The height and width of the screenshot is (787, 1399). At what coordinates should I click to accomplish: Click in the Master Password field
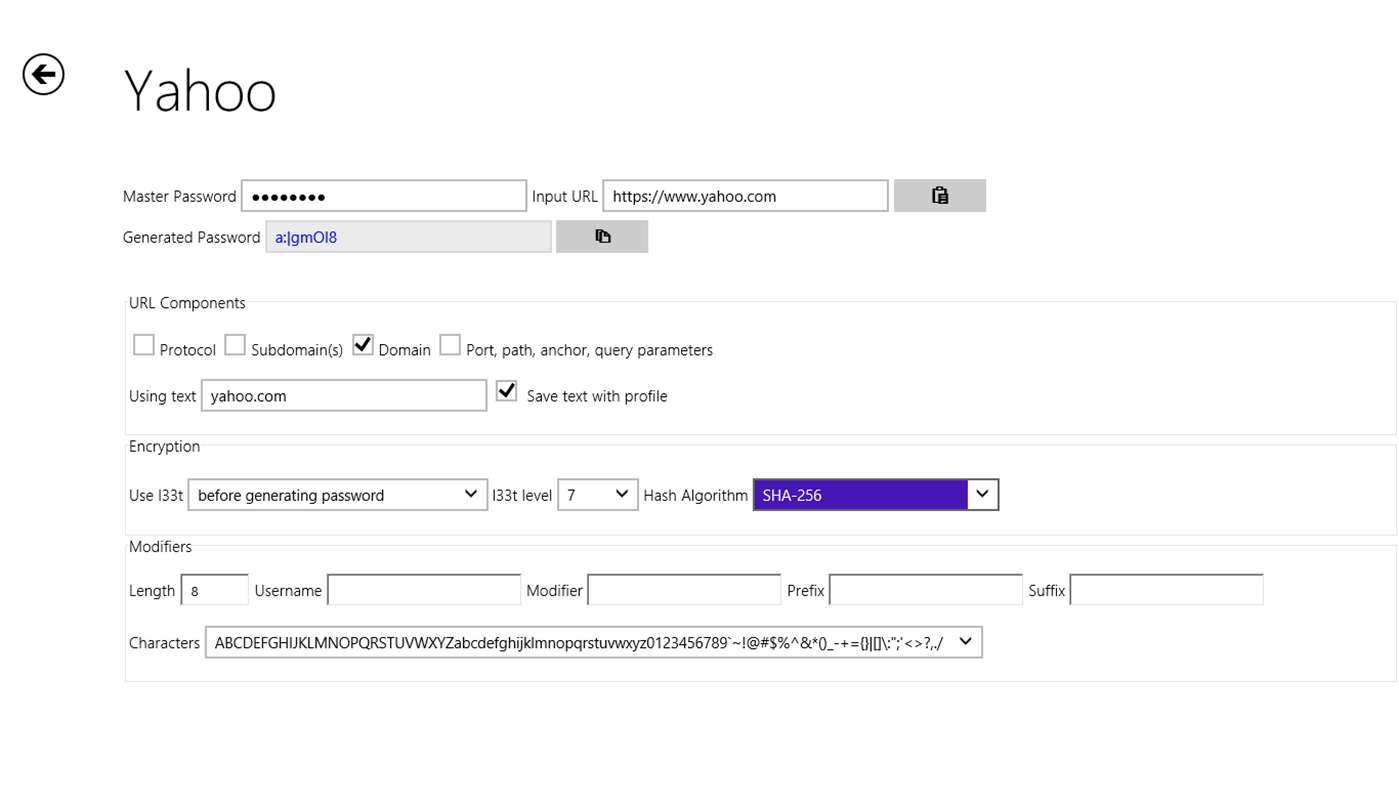[383, 195]
